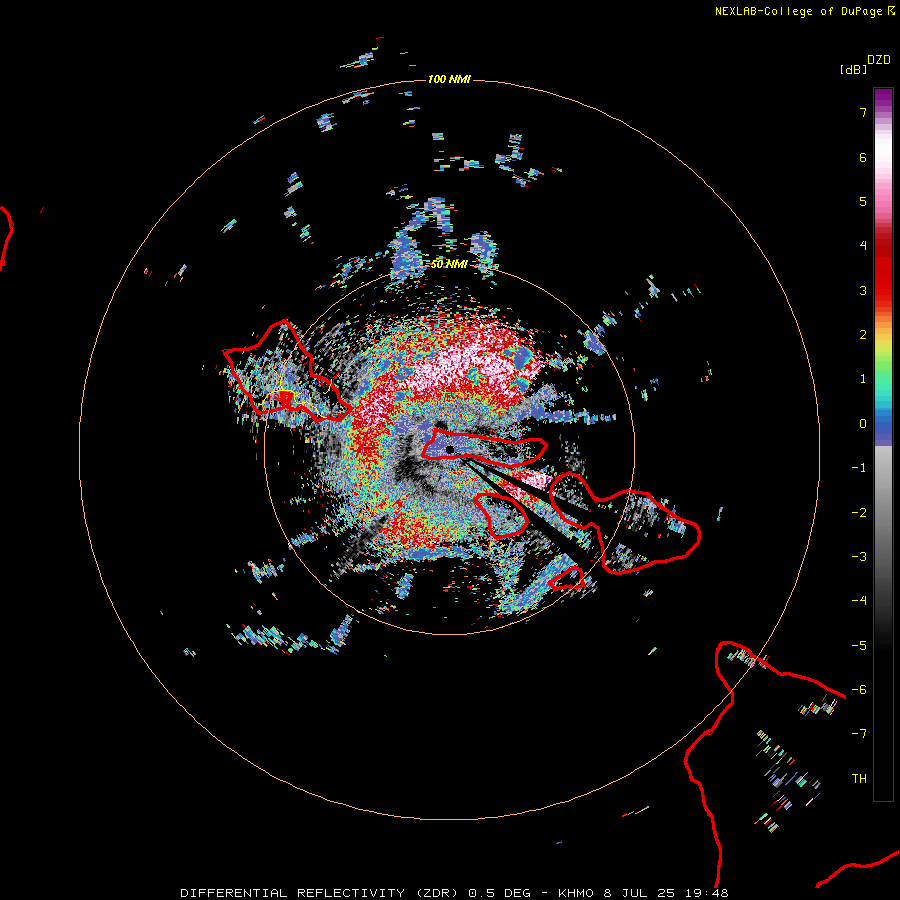Screen dimensions: 900x900
Task: Click the blue zero band of the color bar
Action: pos(883,428)
